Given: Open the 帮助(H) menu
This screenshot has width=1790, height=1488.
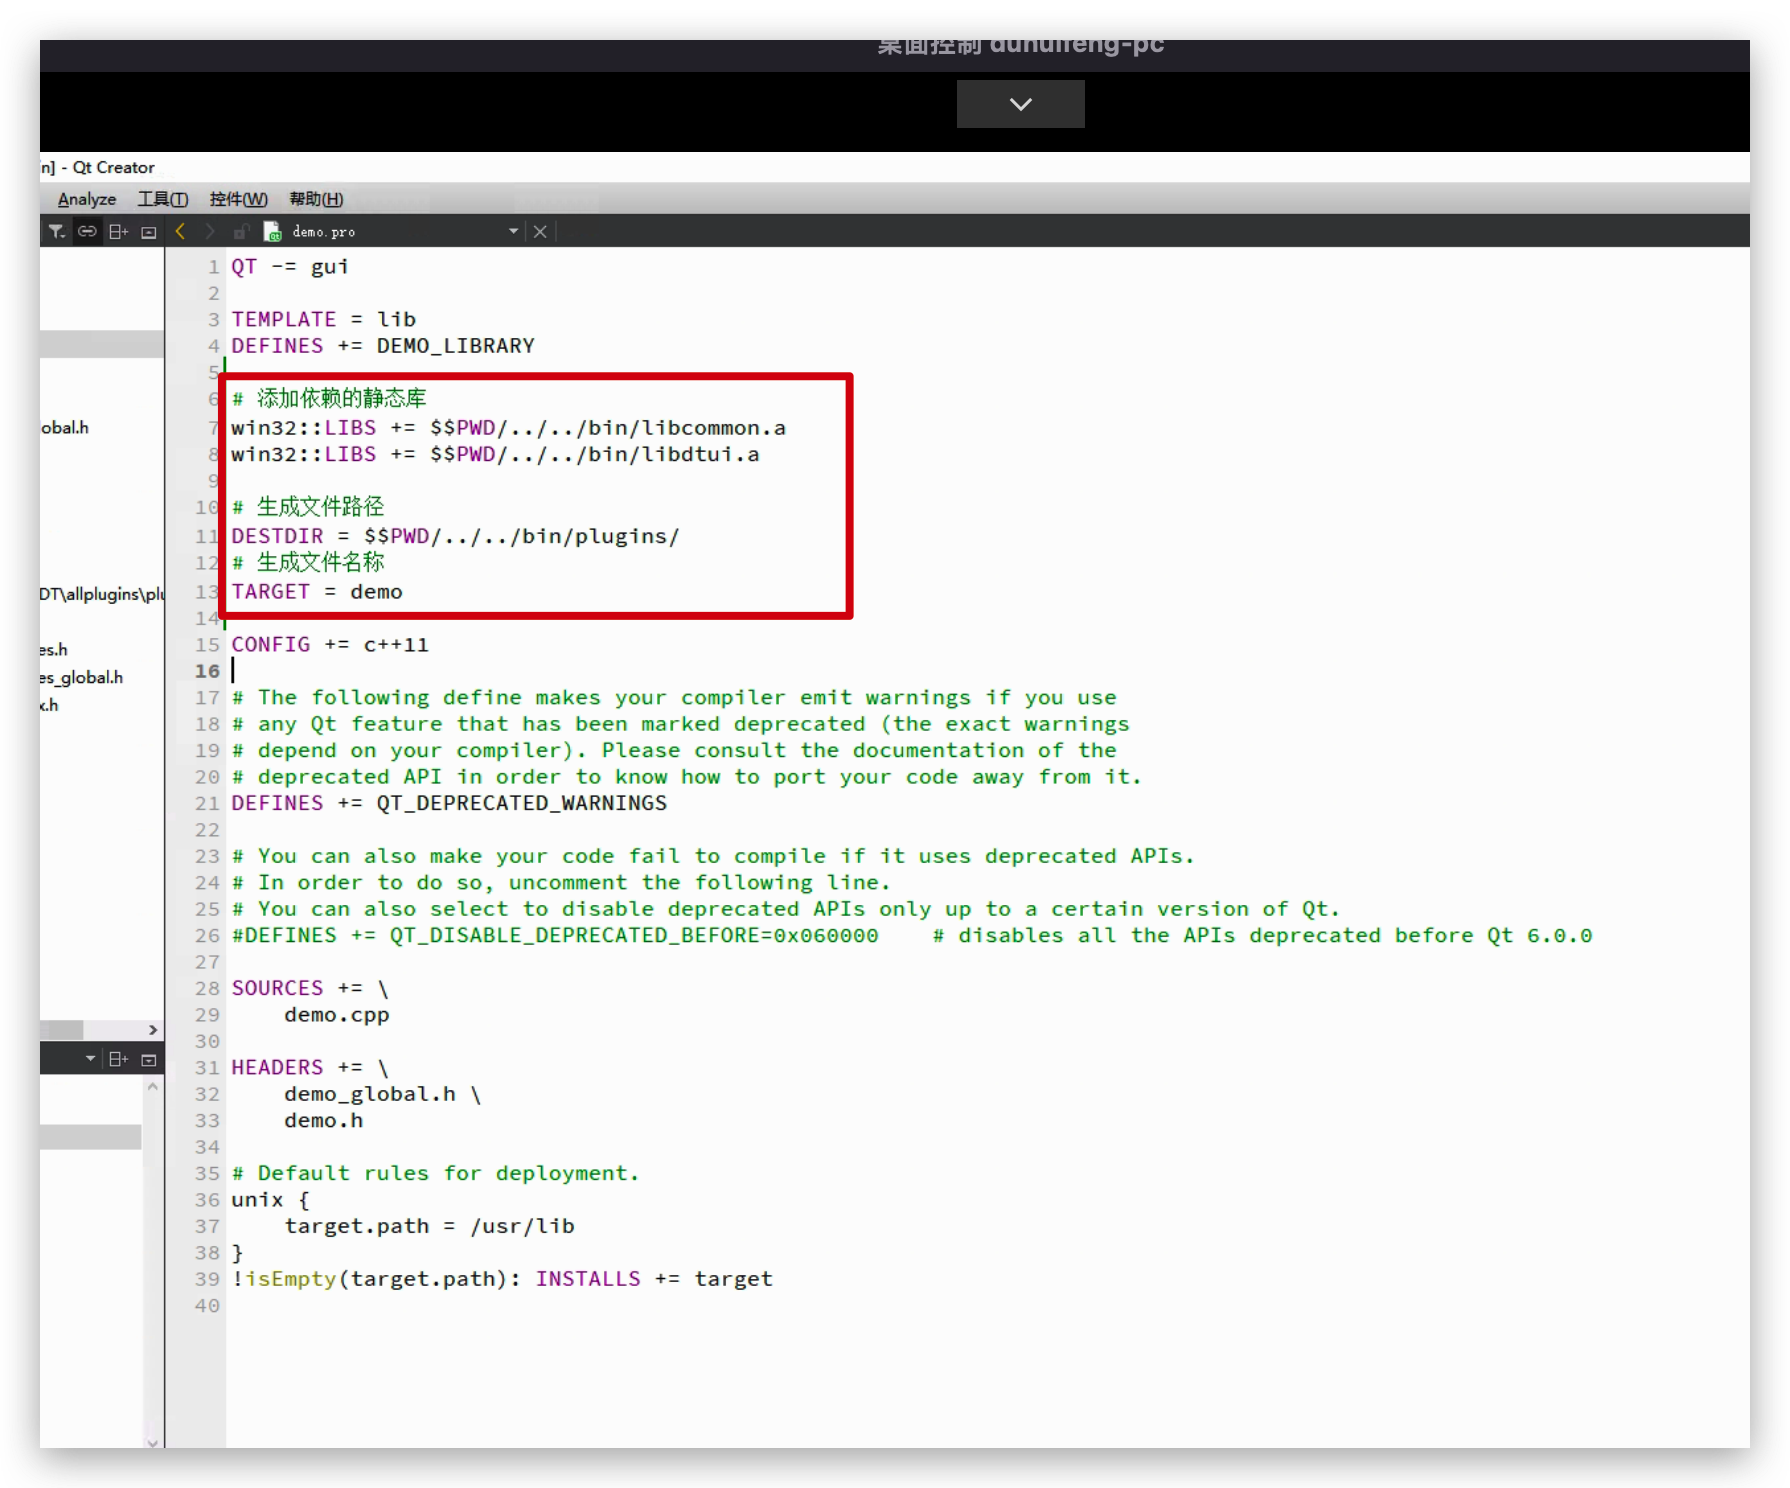Looking at the screenshot, I should [316, 199].
